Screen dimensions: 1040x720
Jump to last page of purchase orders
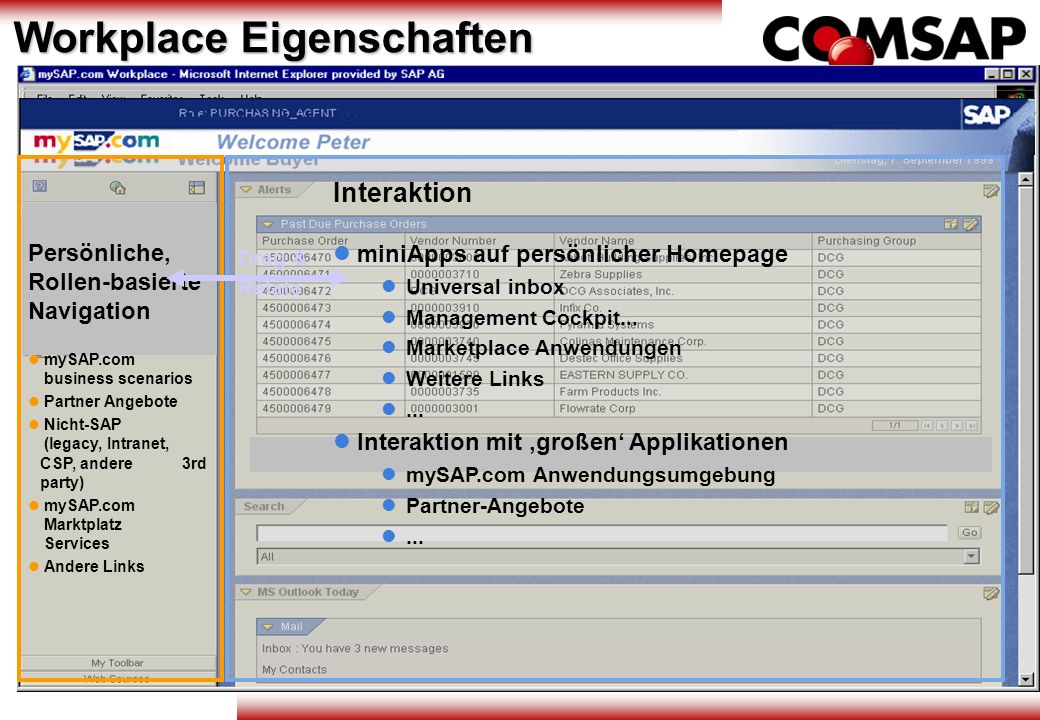tap(972, 426)
